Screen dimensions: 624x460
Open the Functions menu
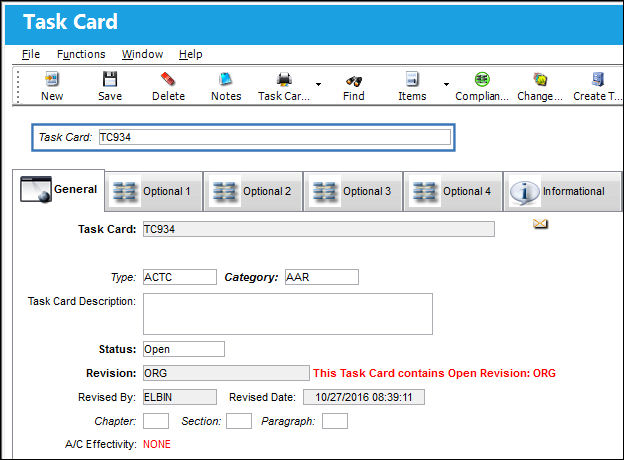[x=81, y=54]
